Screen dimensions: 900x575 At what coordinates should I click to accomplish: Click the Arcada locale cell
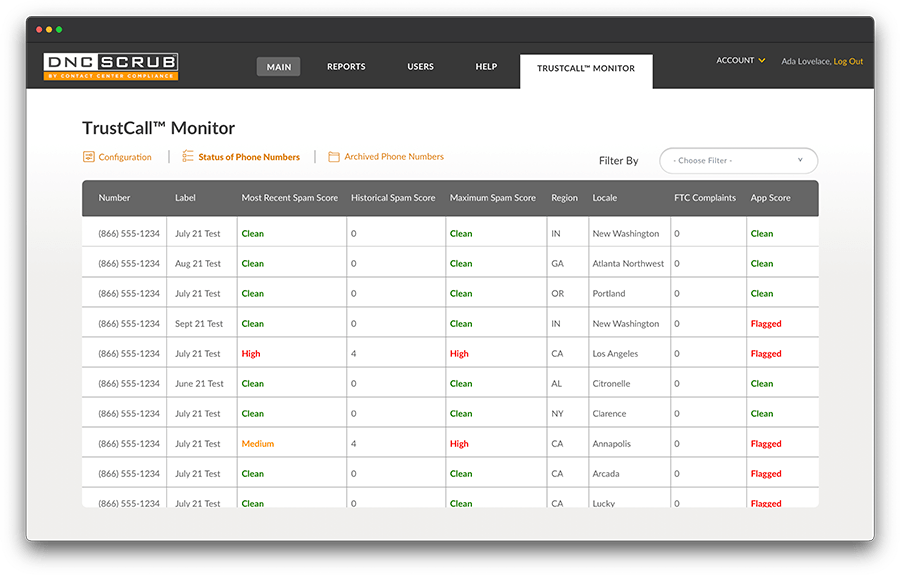coord(606,473)
